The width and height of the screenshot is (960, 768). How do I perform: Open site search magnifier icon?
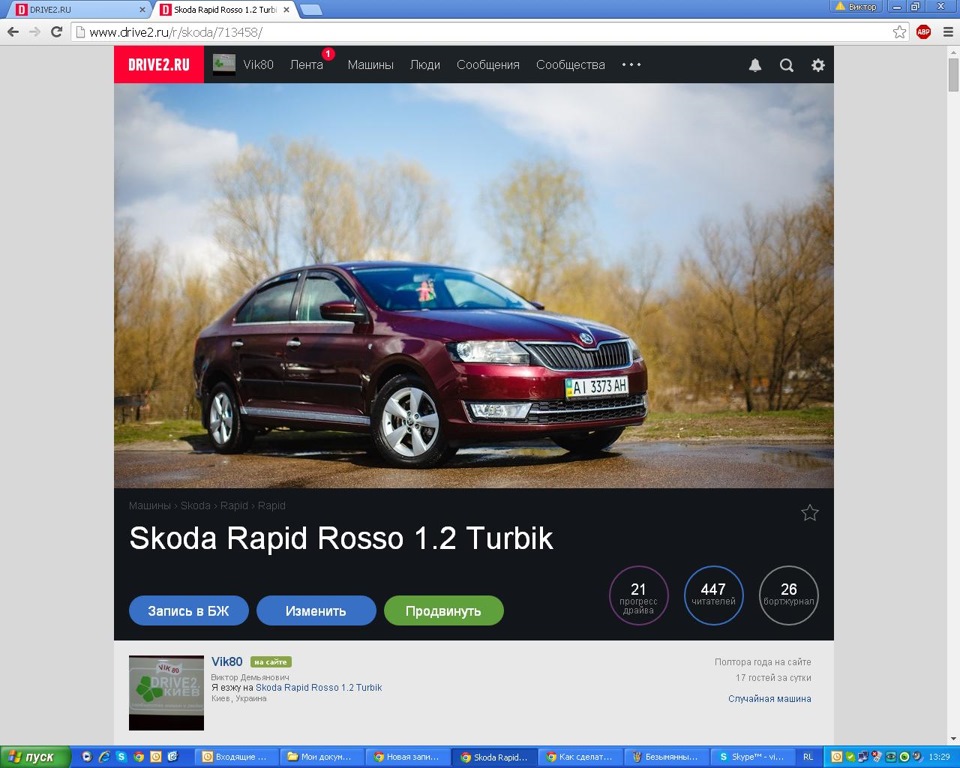pos(787,65)
